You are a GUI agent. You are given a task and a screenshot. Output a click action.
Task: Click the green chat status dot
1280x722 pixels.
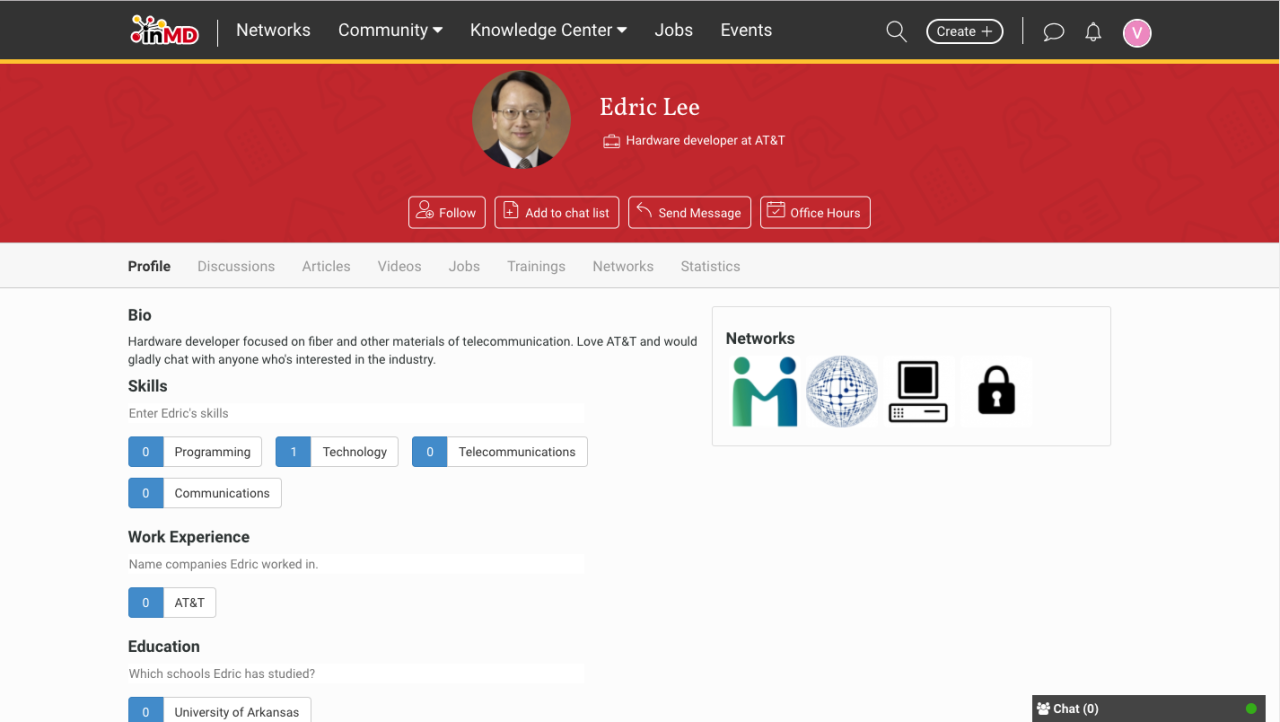(1251, 709)
